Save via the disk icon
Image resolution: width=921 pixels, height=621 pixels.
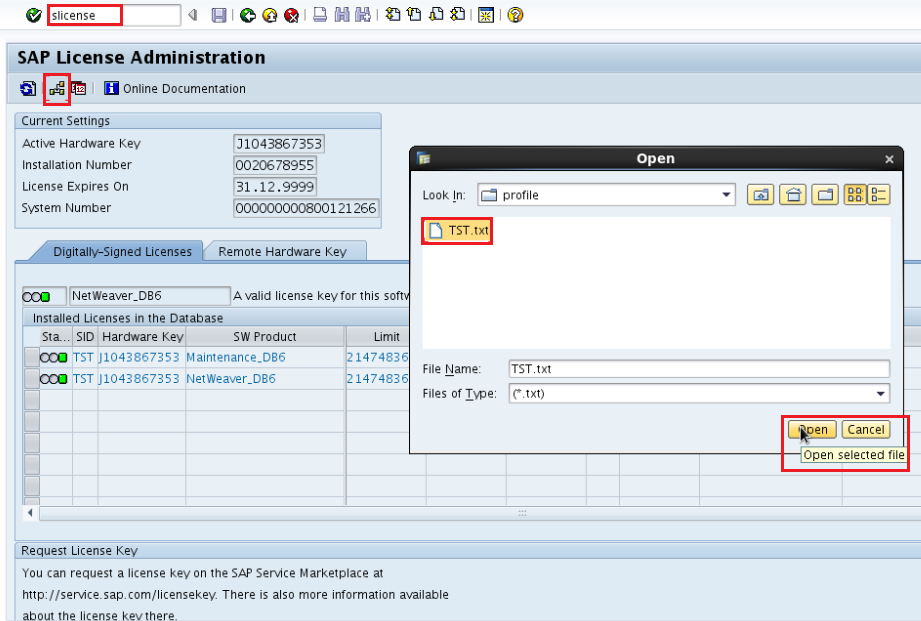point(218,15)
